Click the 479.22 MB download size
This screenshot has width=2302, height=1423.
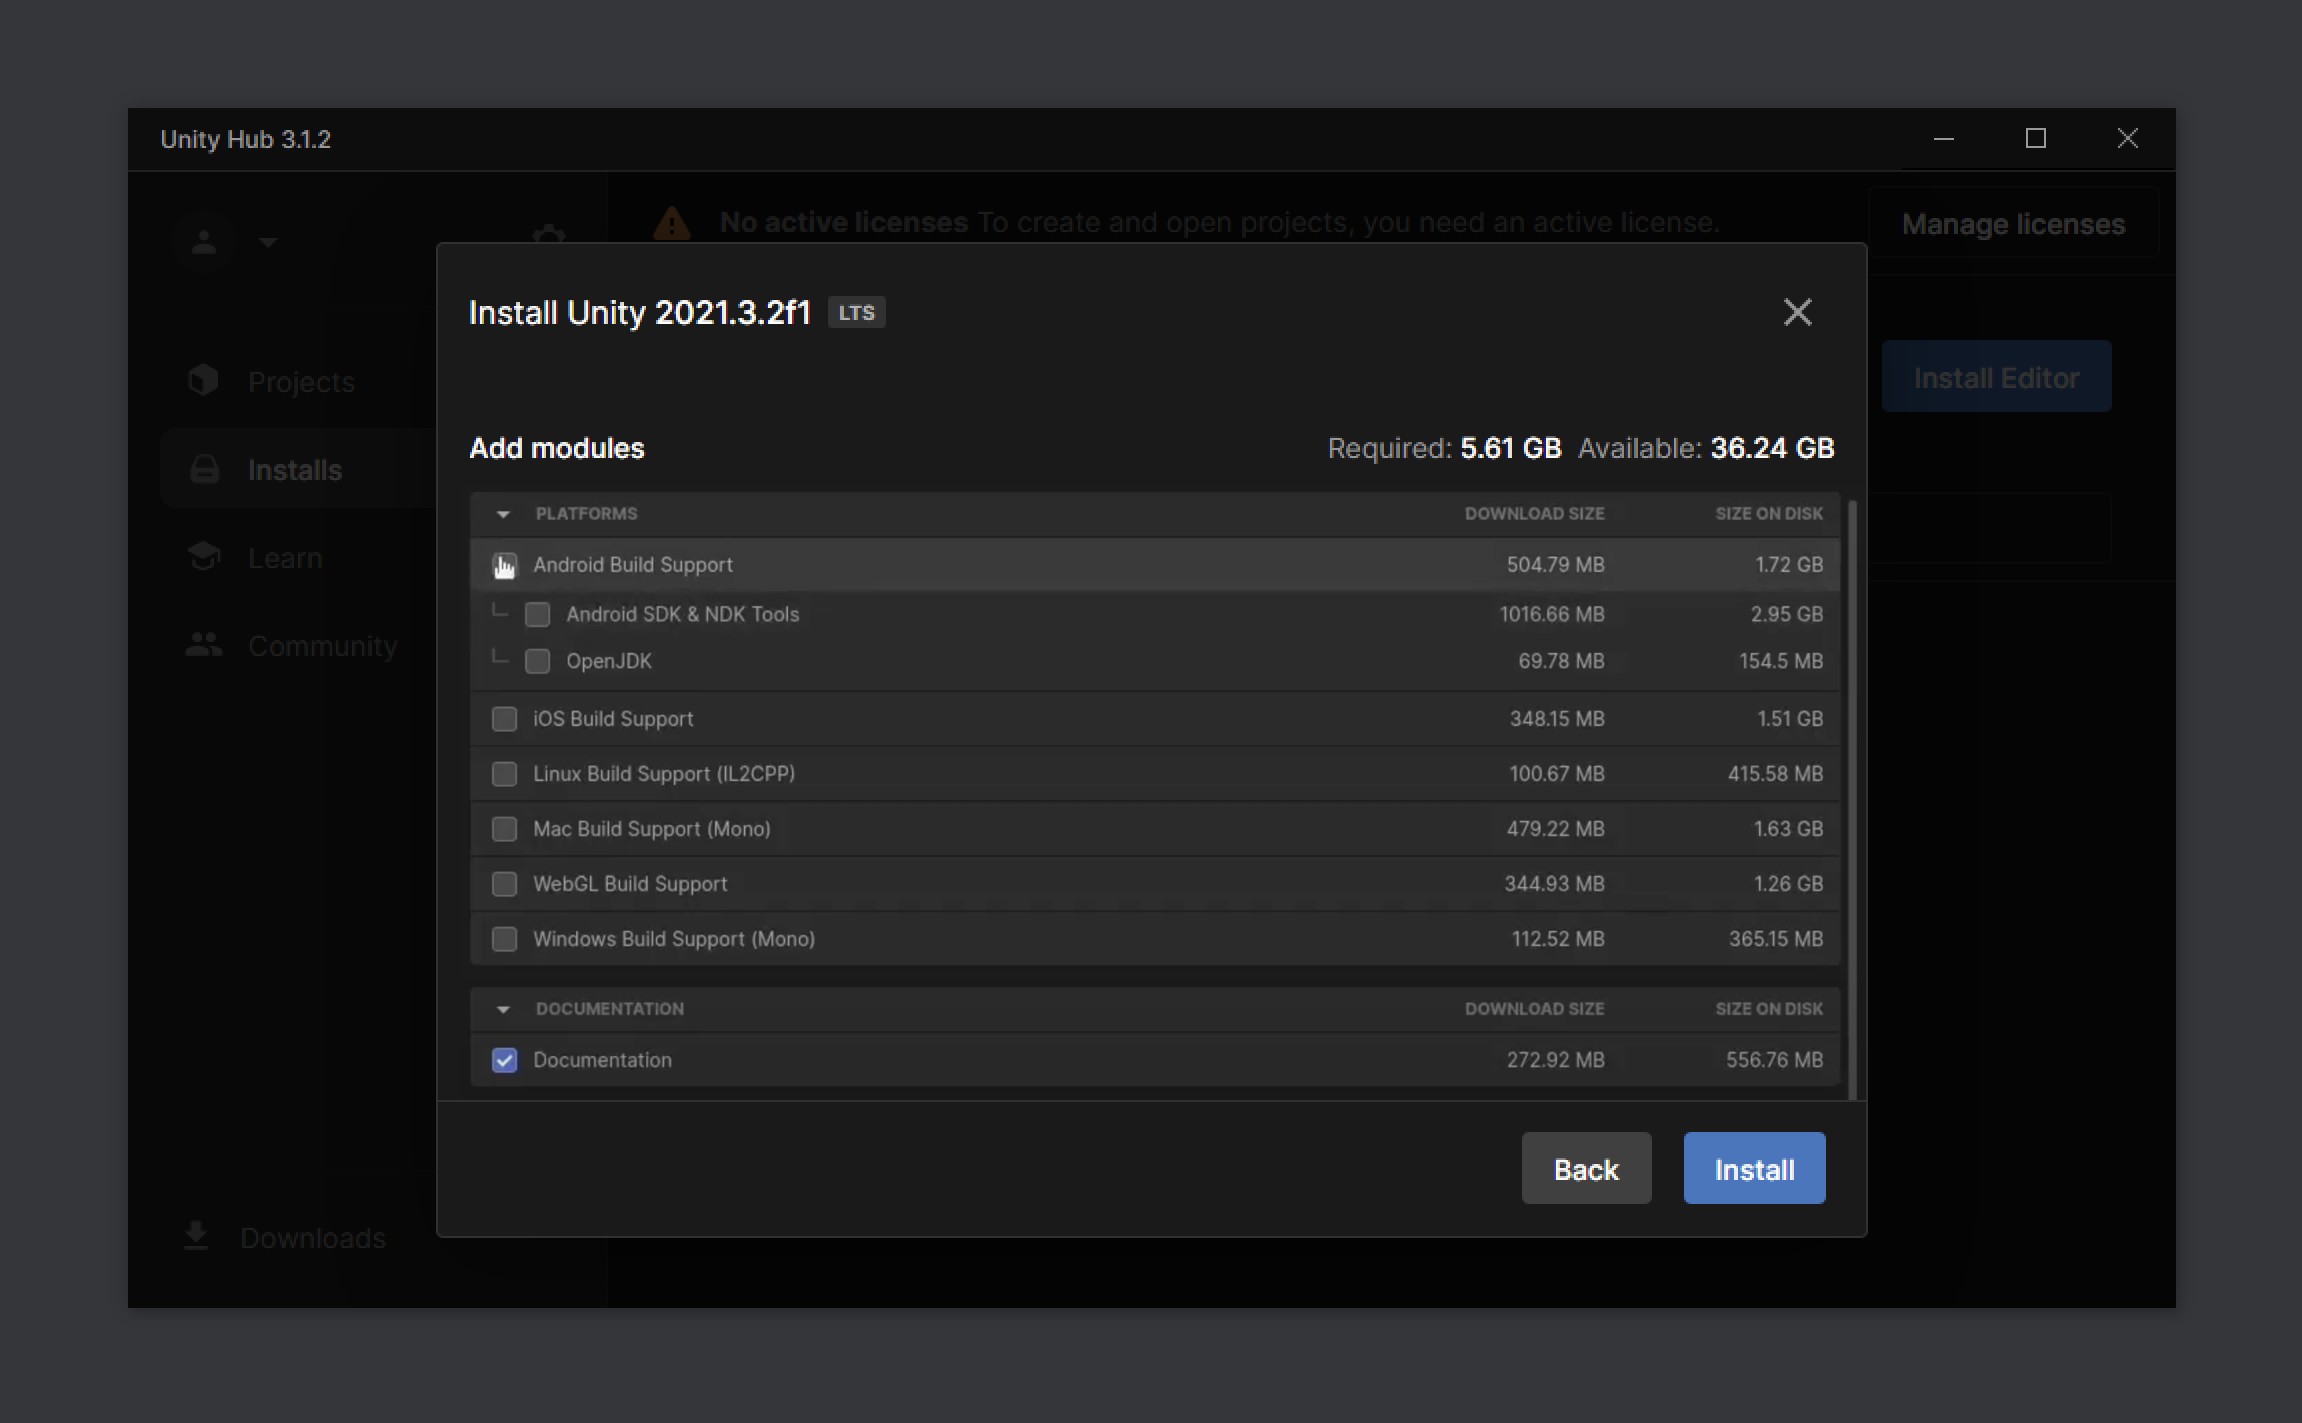click(x=1555, y=829)
